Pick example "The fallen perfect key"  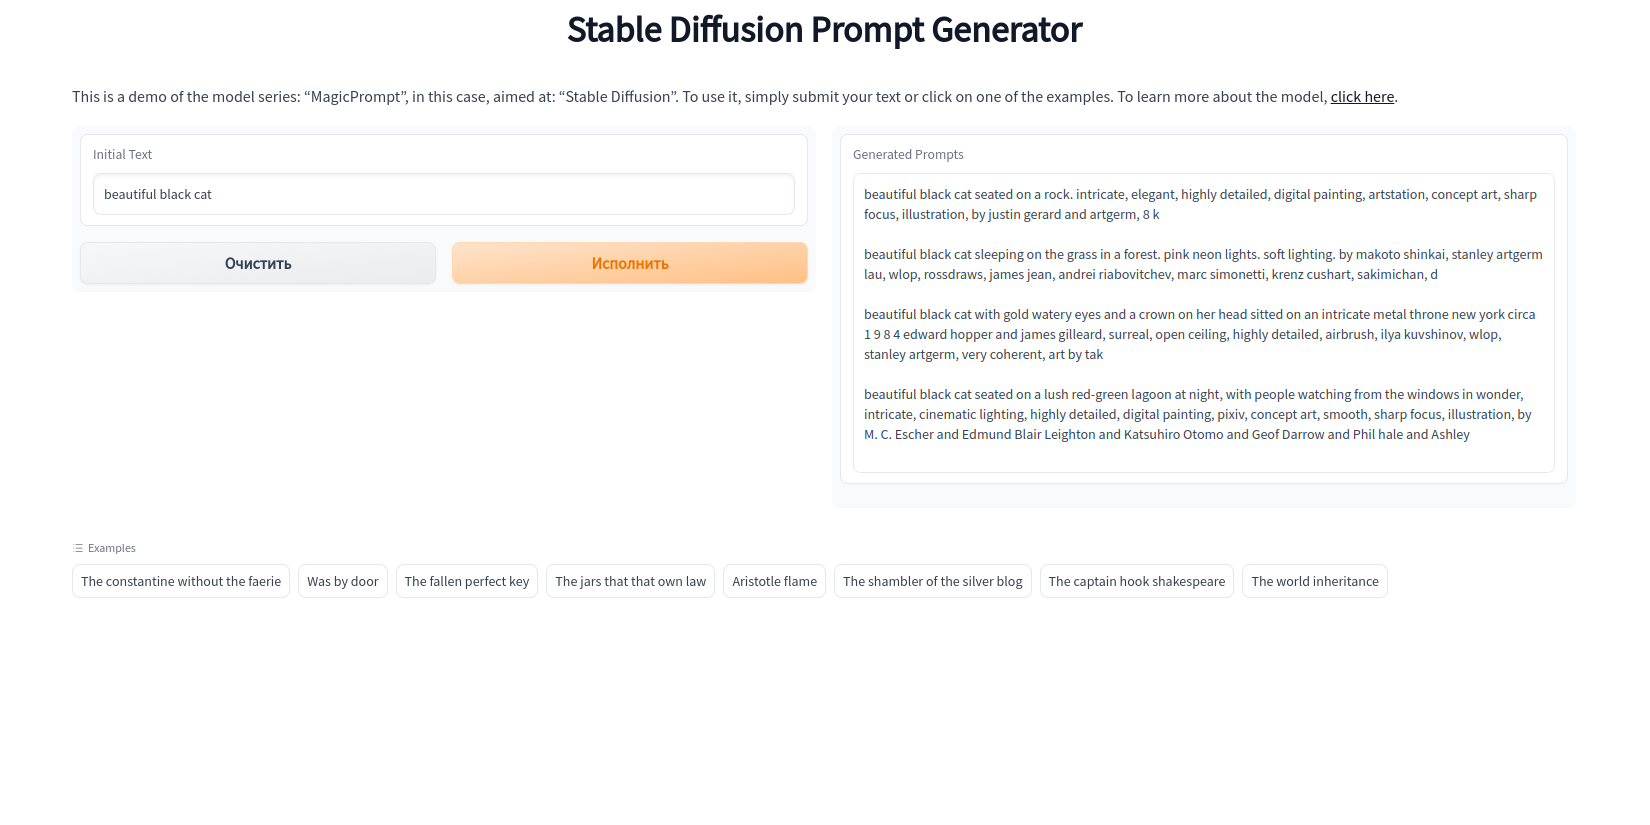(x=467, y=581)
